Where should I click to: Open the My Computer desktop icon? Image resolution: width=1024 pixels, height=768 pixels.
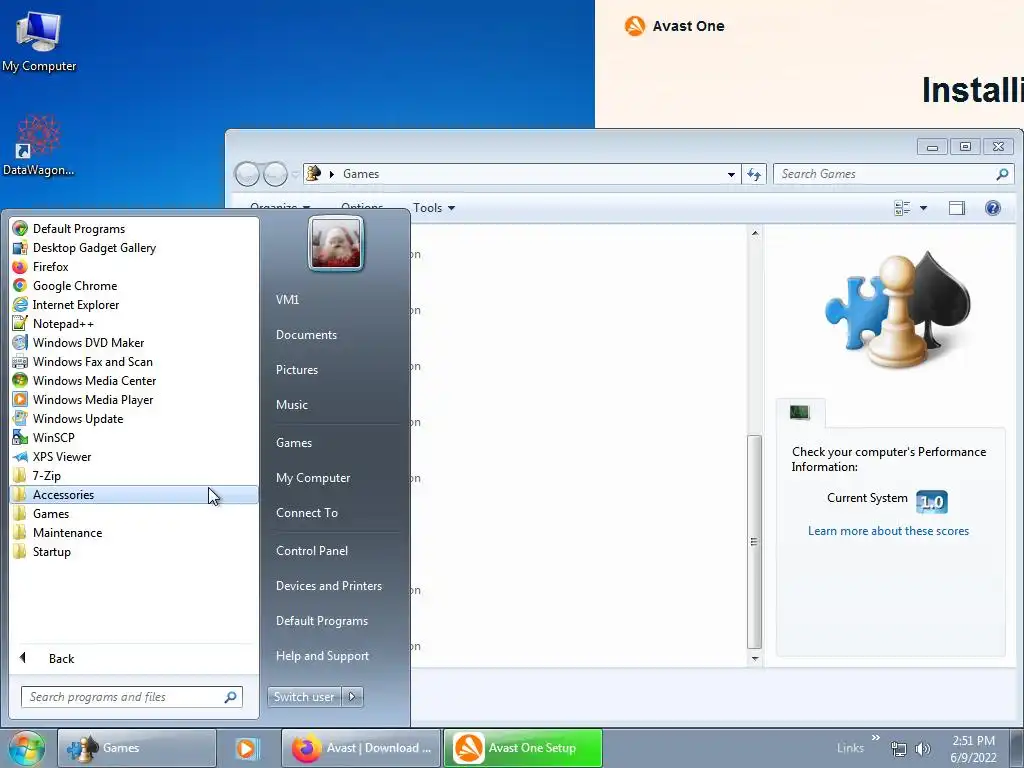point(39,41)
